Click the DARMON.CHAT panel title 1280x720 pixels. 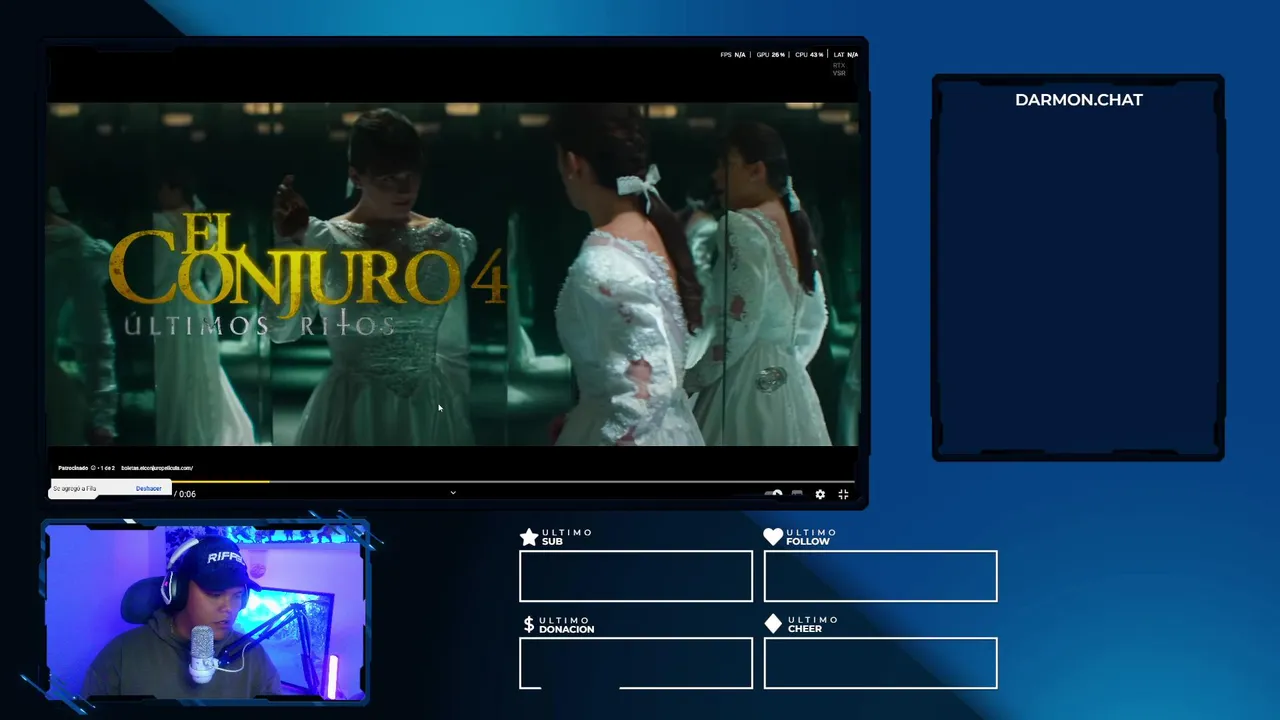coord(1078,100)
